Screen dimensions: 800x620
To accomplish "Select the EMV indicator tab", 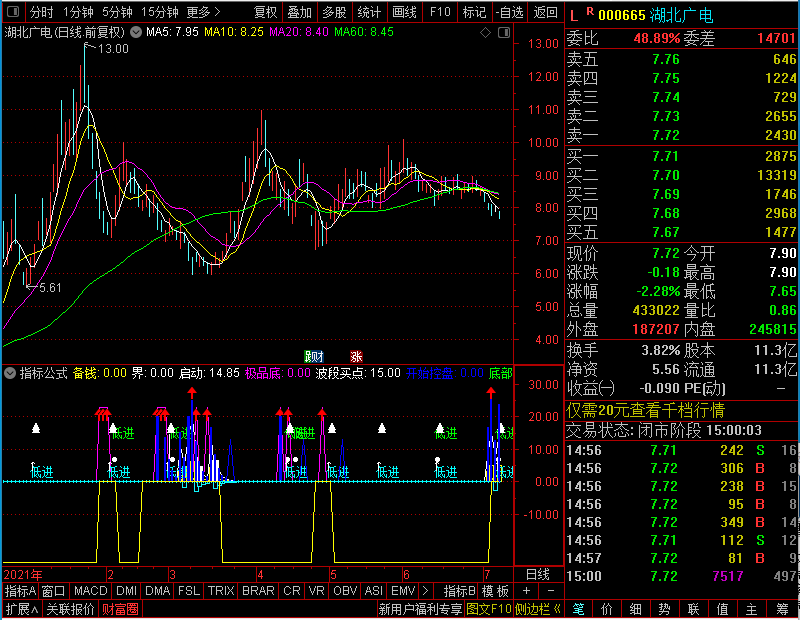I will coord(403,591).
